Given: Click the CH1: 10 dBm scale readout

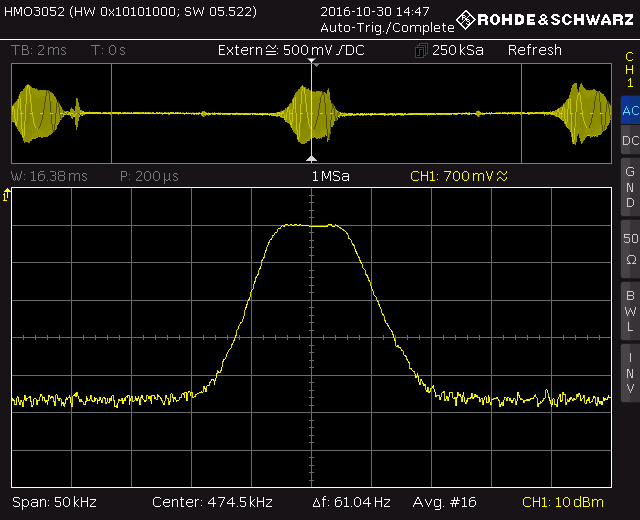Looking at the screenshot, I should click(564, 501).
